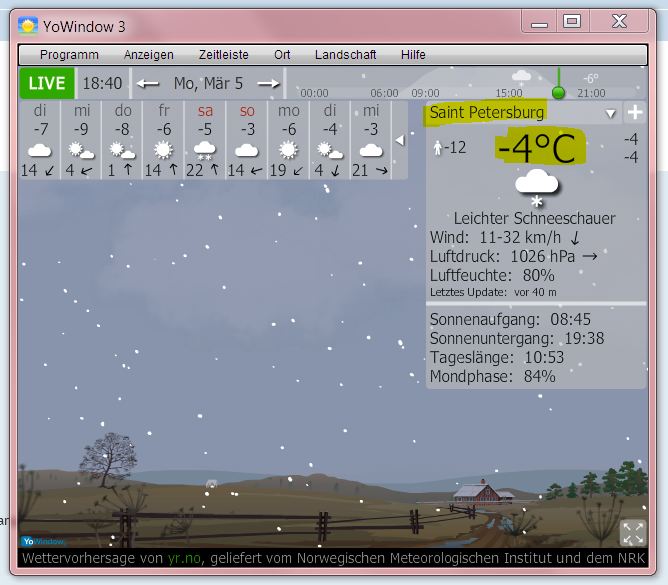Viewport: 668px width, 585px height.
Task: Click the wind direction arrow next to Wind
Action: [x=576, y=238]
